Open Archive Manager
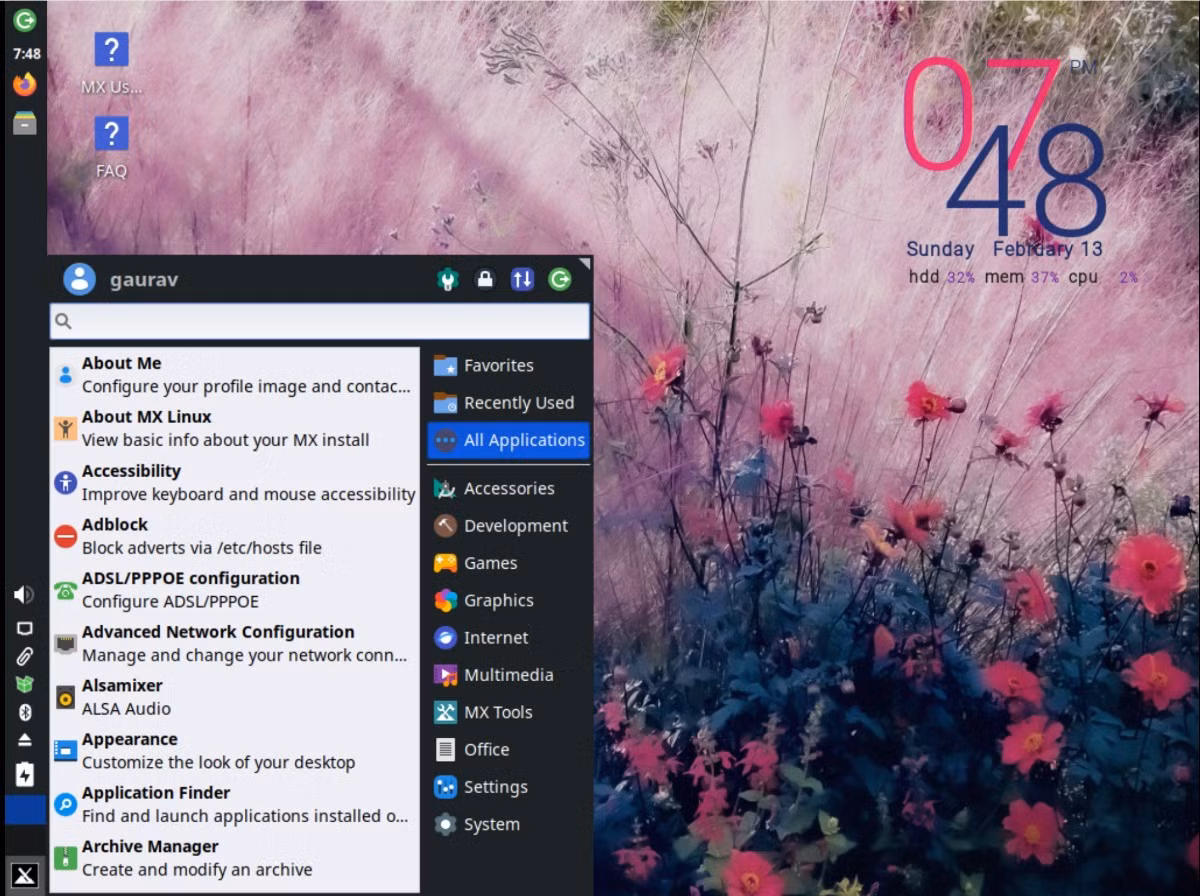 (x=235, y=858)
